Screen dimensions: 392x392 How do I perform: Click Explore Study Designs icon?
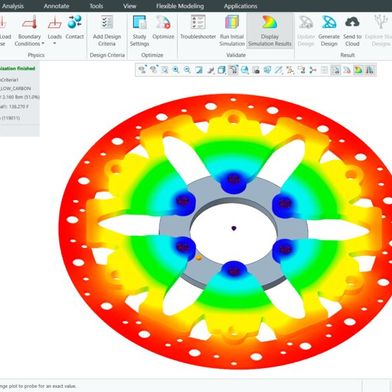381,22
